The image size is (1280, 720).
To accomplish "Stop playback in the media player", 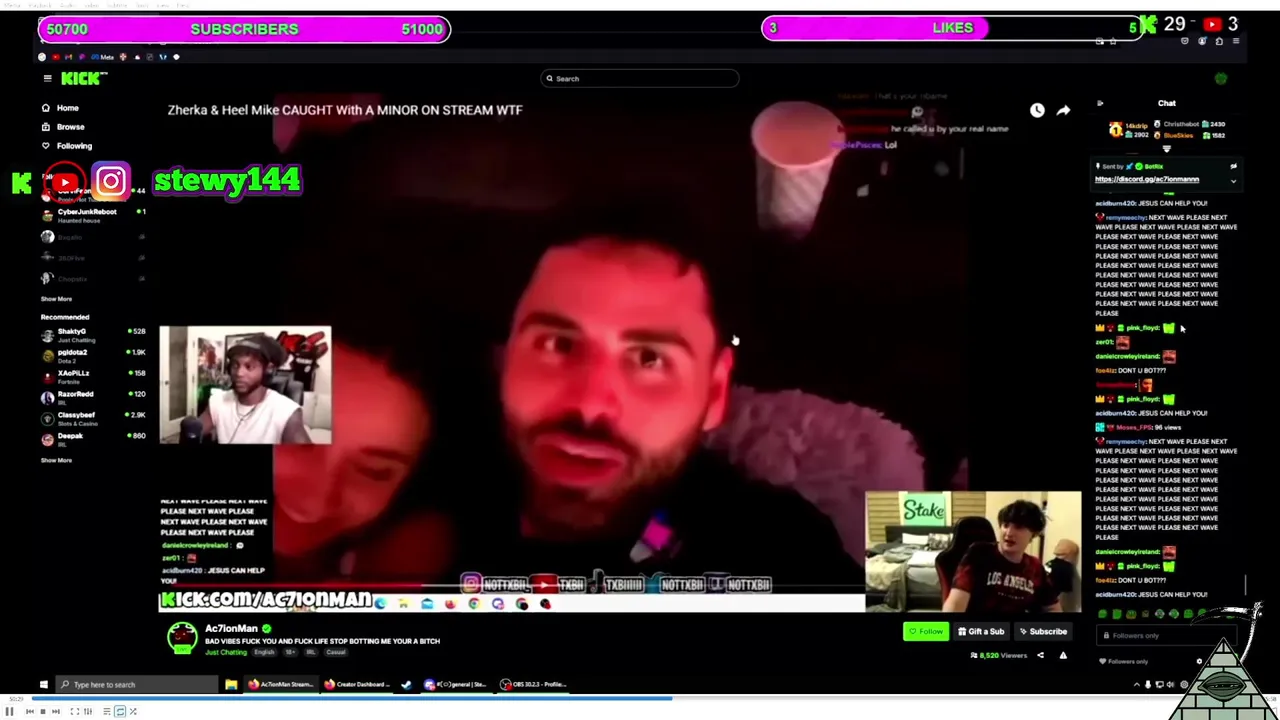I will pos(42,711).
